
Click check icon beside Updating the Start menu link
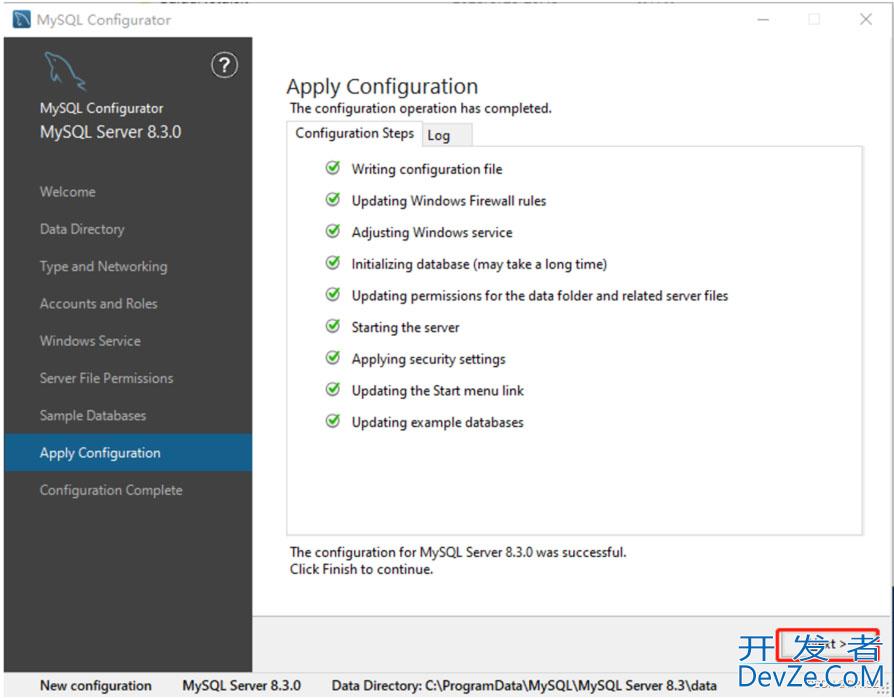(x=332, y=389)
